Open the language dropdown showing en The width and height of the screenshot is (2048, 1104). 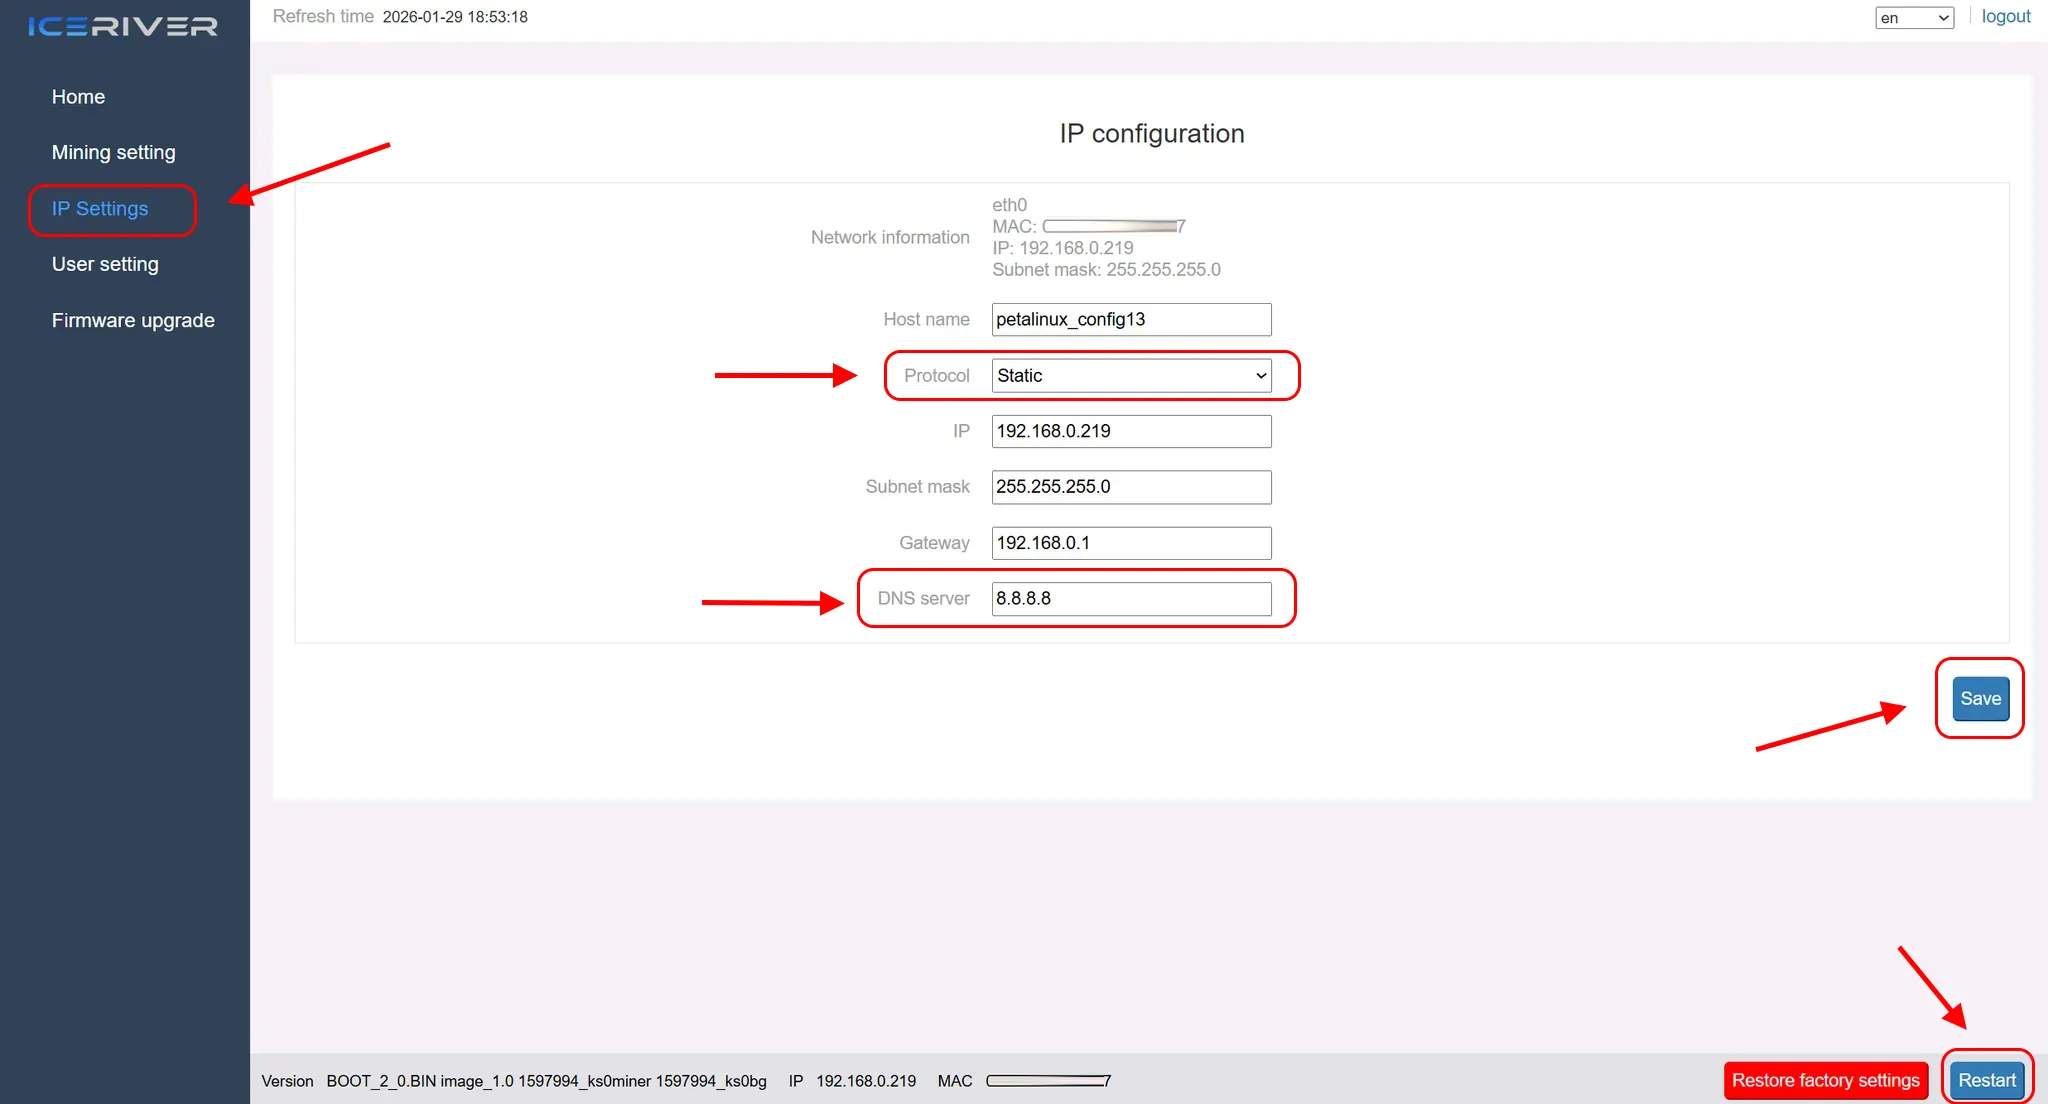point(1913,18)
